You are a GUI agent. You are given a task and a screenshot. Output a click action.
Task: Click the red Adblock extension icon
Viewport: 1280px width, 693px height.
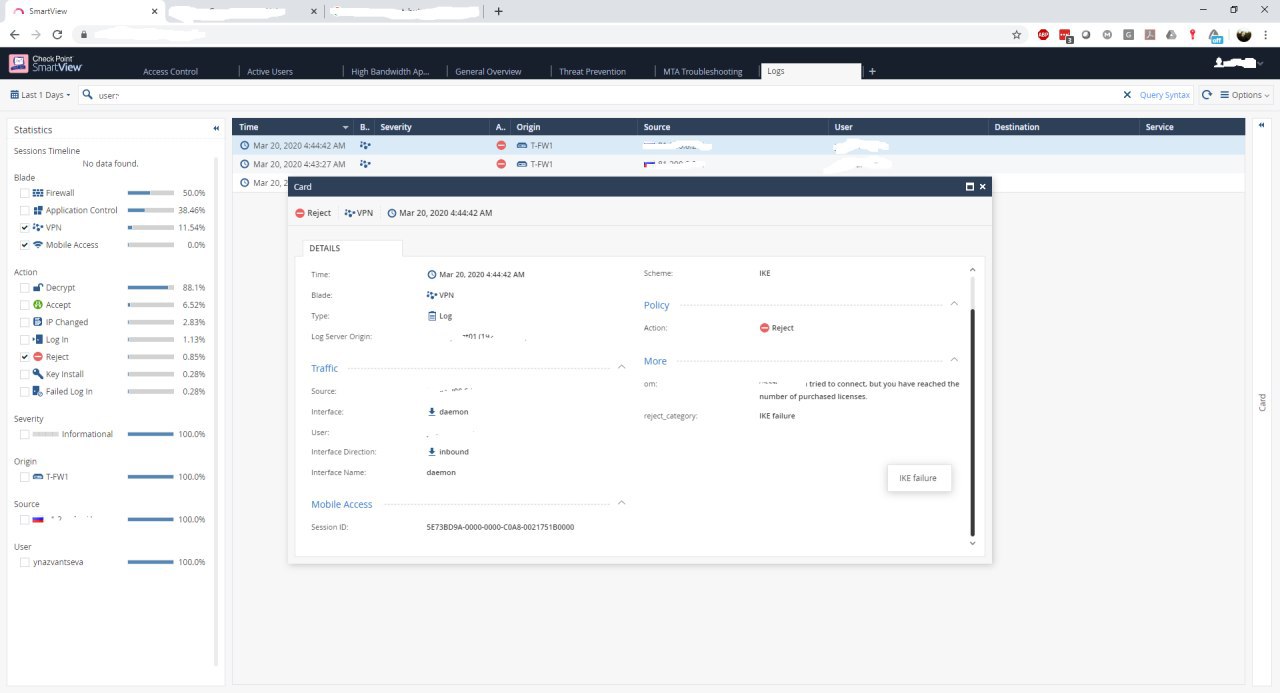[1043, 34]
